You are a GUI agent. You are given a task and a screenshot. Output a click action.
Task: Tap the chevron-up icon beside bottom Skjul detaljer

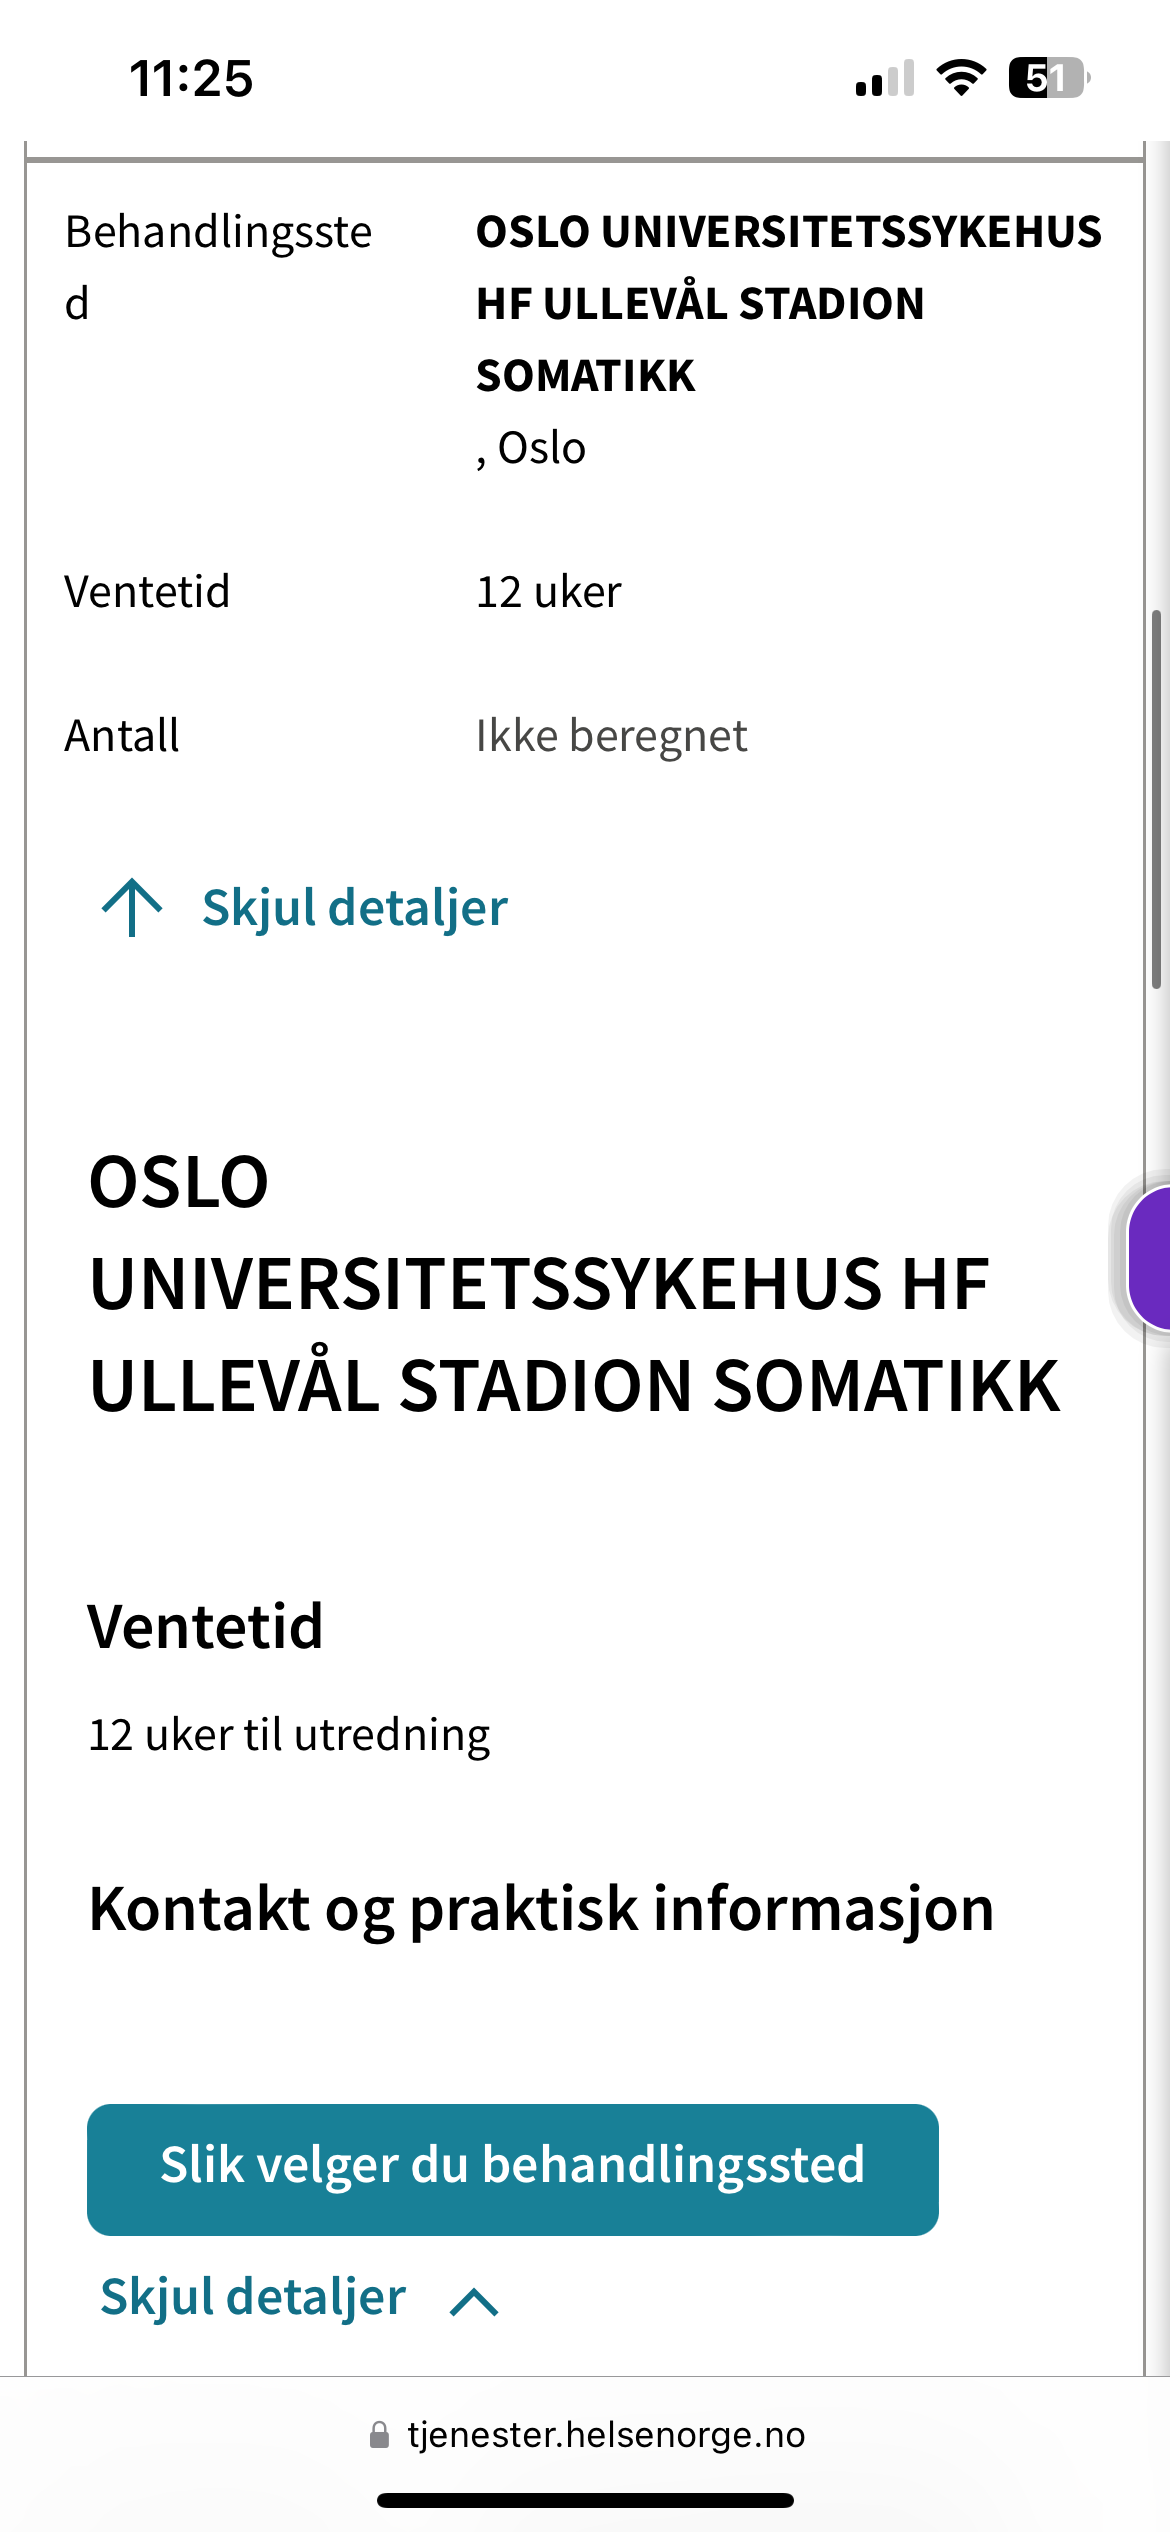[x=474, y=2301]
